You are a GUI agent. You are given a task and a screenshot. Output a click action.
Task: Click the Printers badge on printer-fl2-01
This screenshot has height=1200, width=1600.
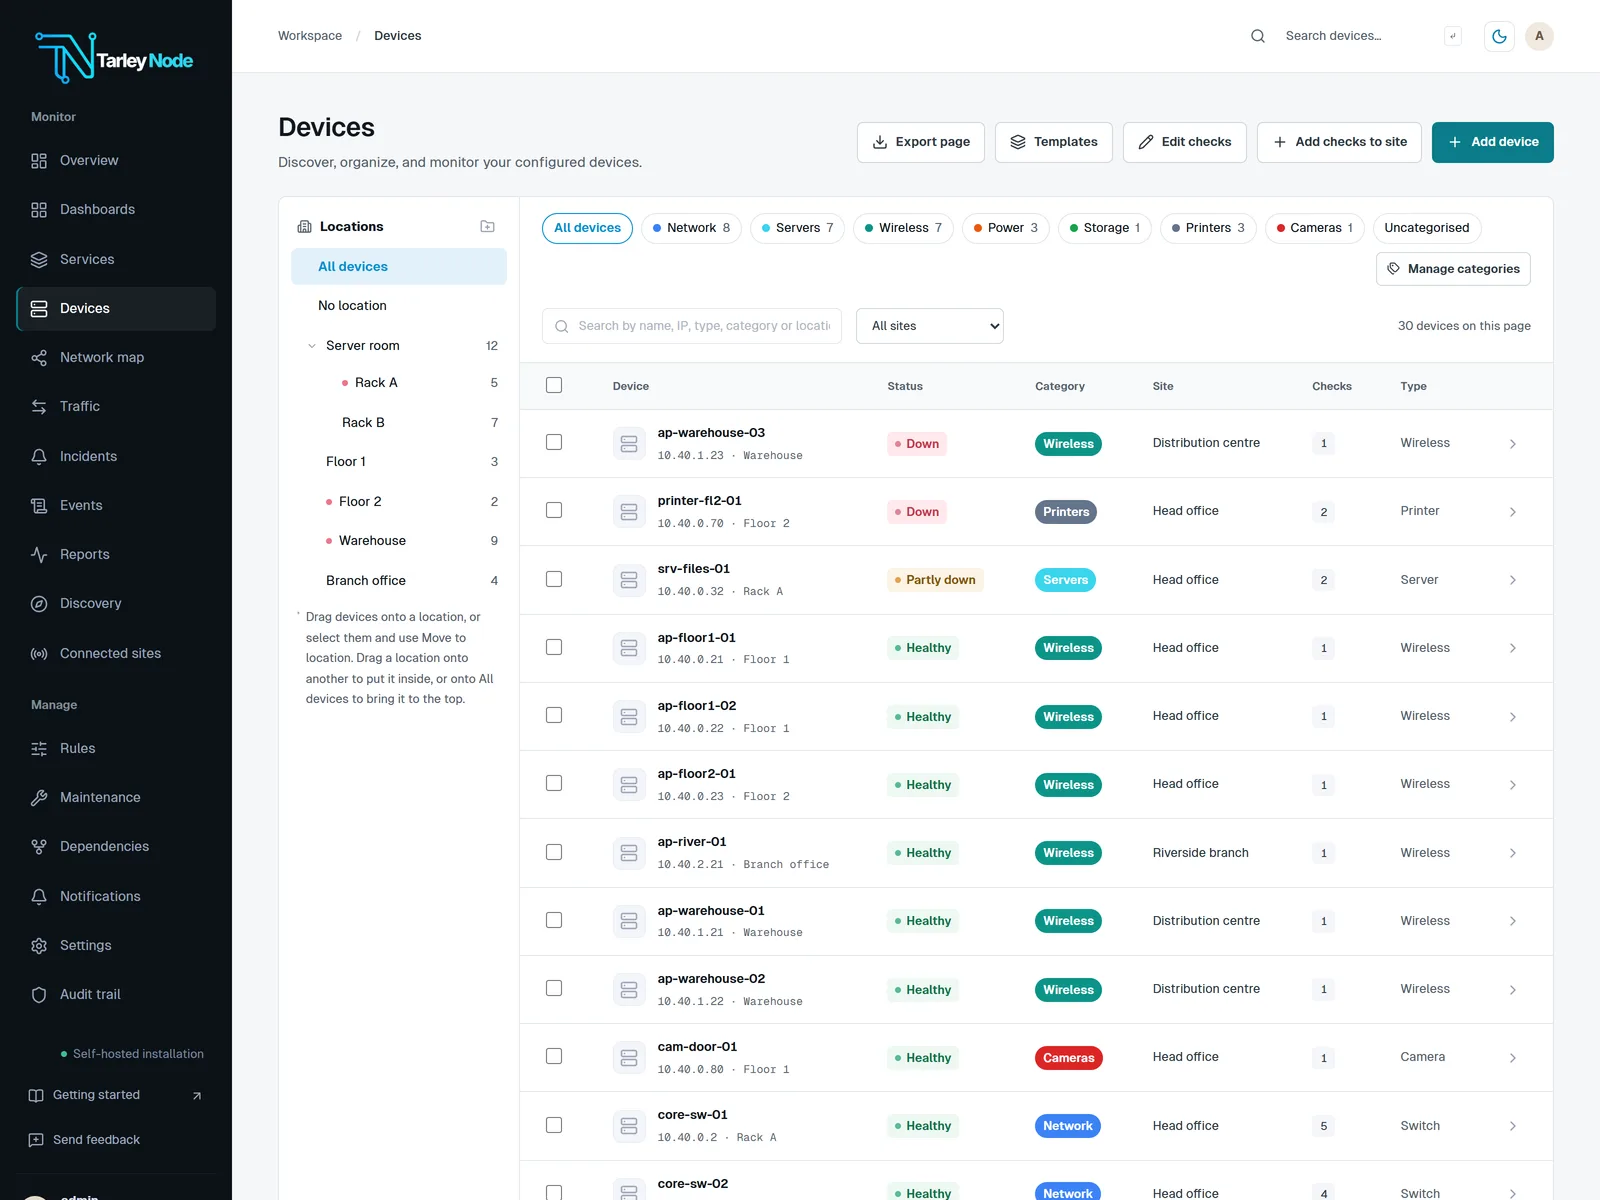[1066, 512]
